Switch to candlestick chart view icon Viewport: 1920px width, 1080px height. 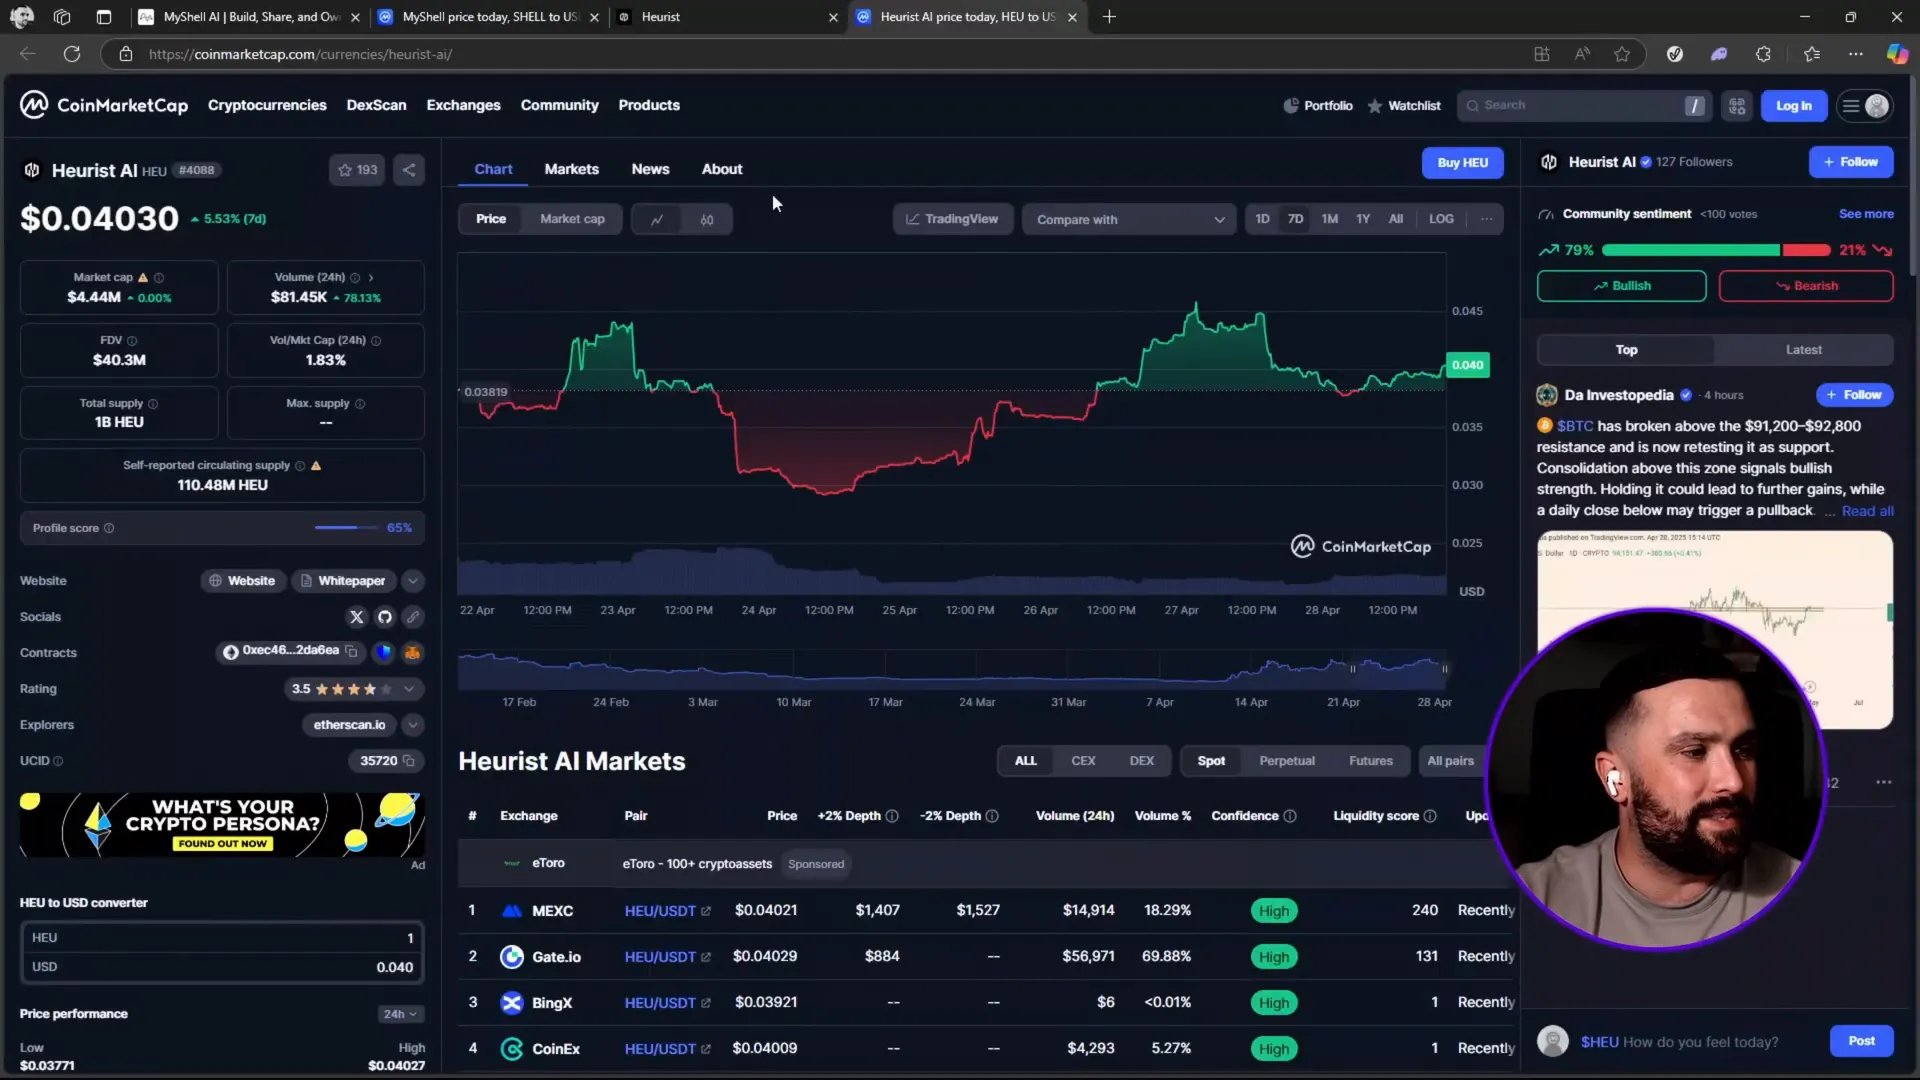click(707, 219)
